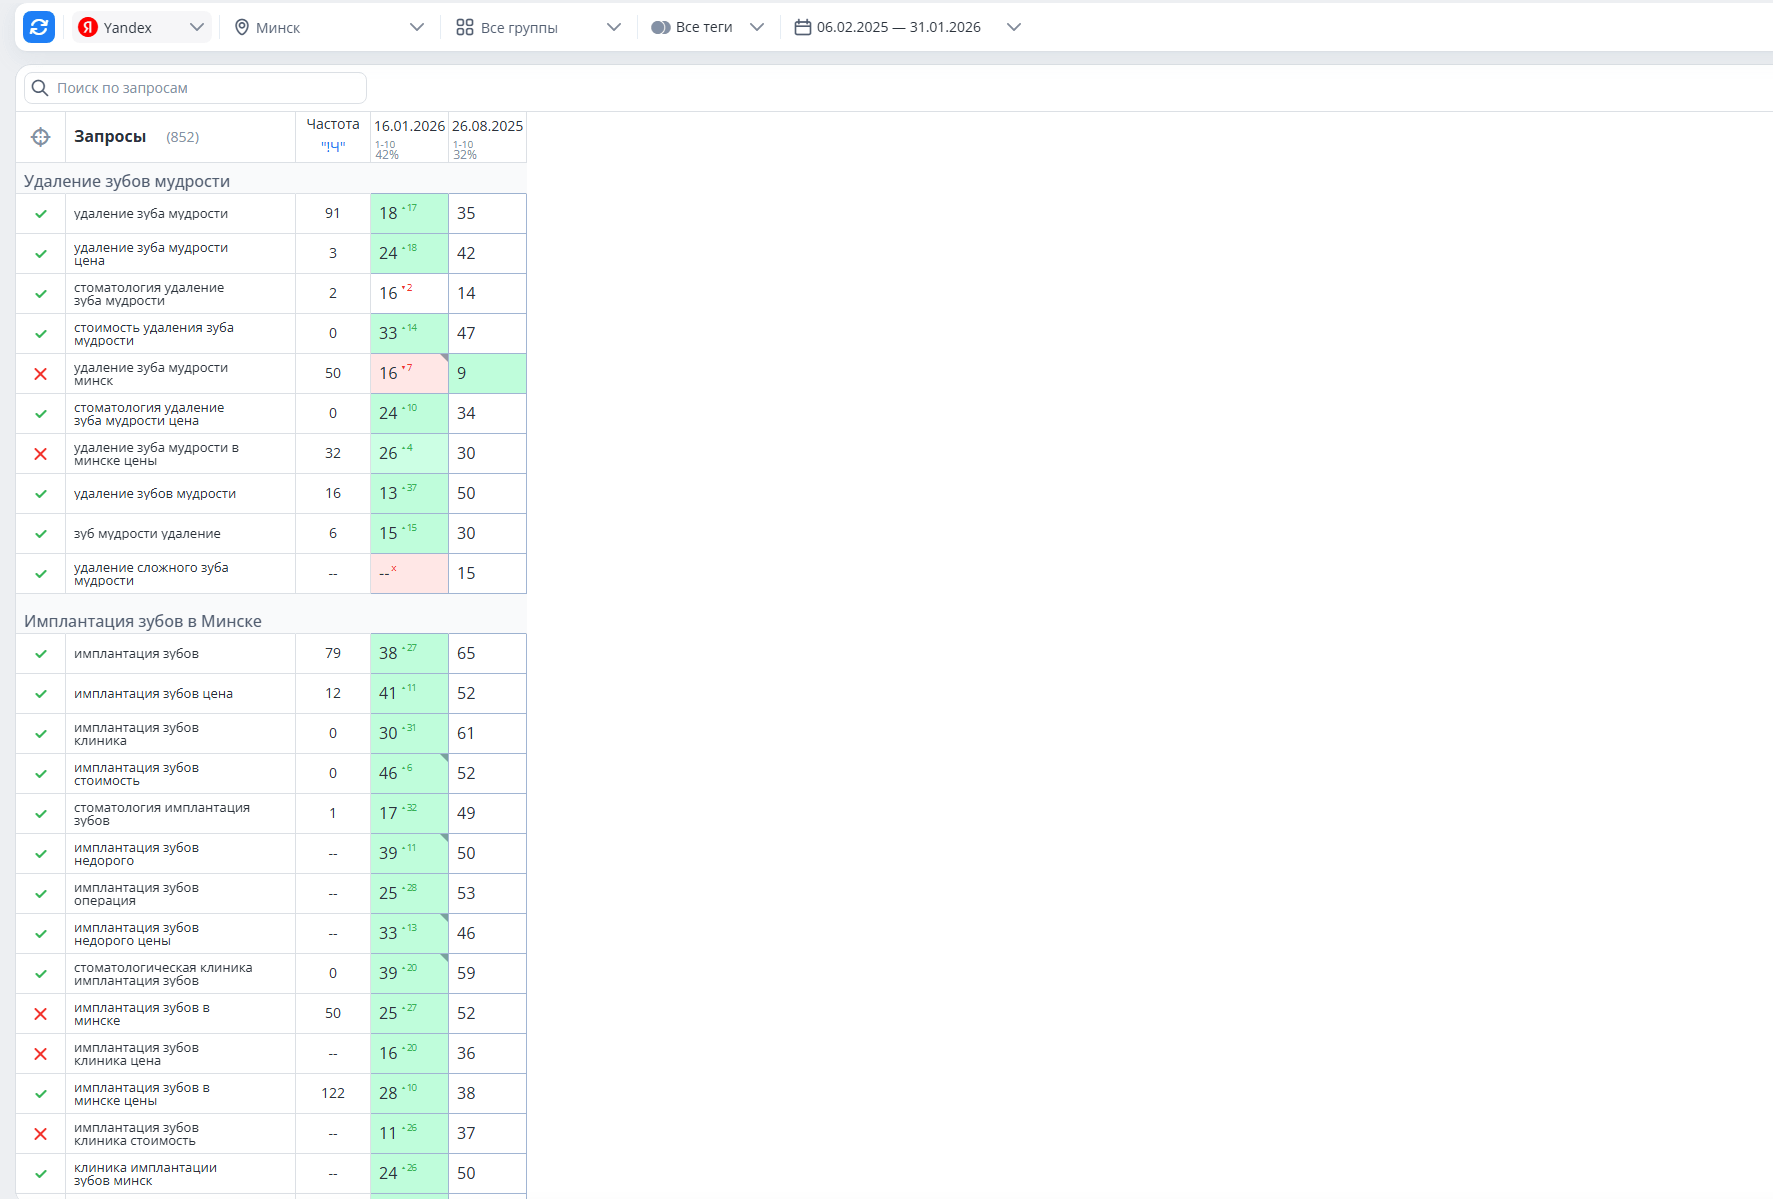
Task: Click the frequency value 91
Action: coord(333,214)
